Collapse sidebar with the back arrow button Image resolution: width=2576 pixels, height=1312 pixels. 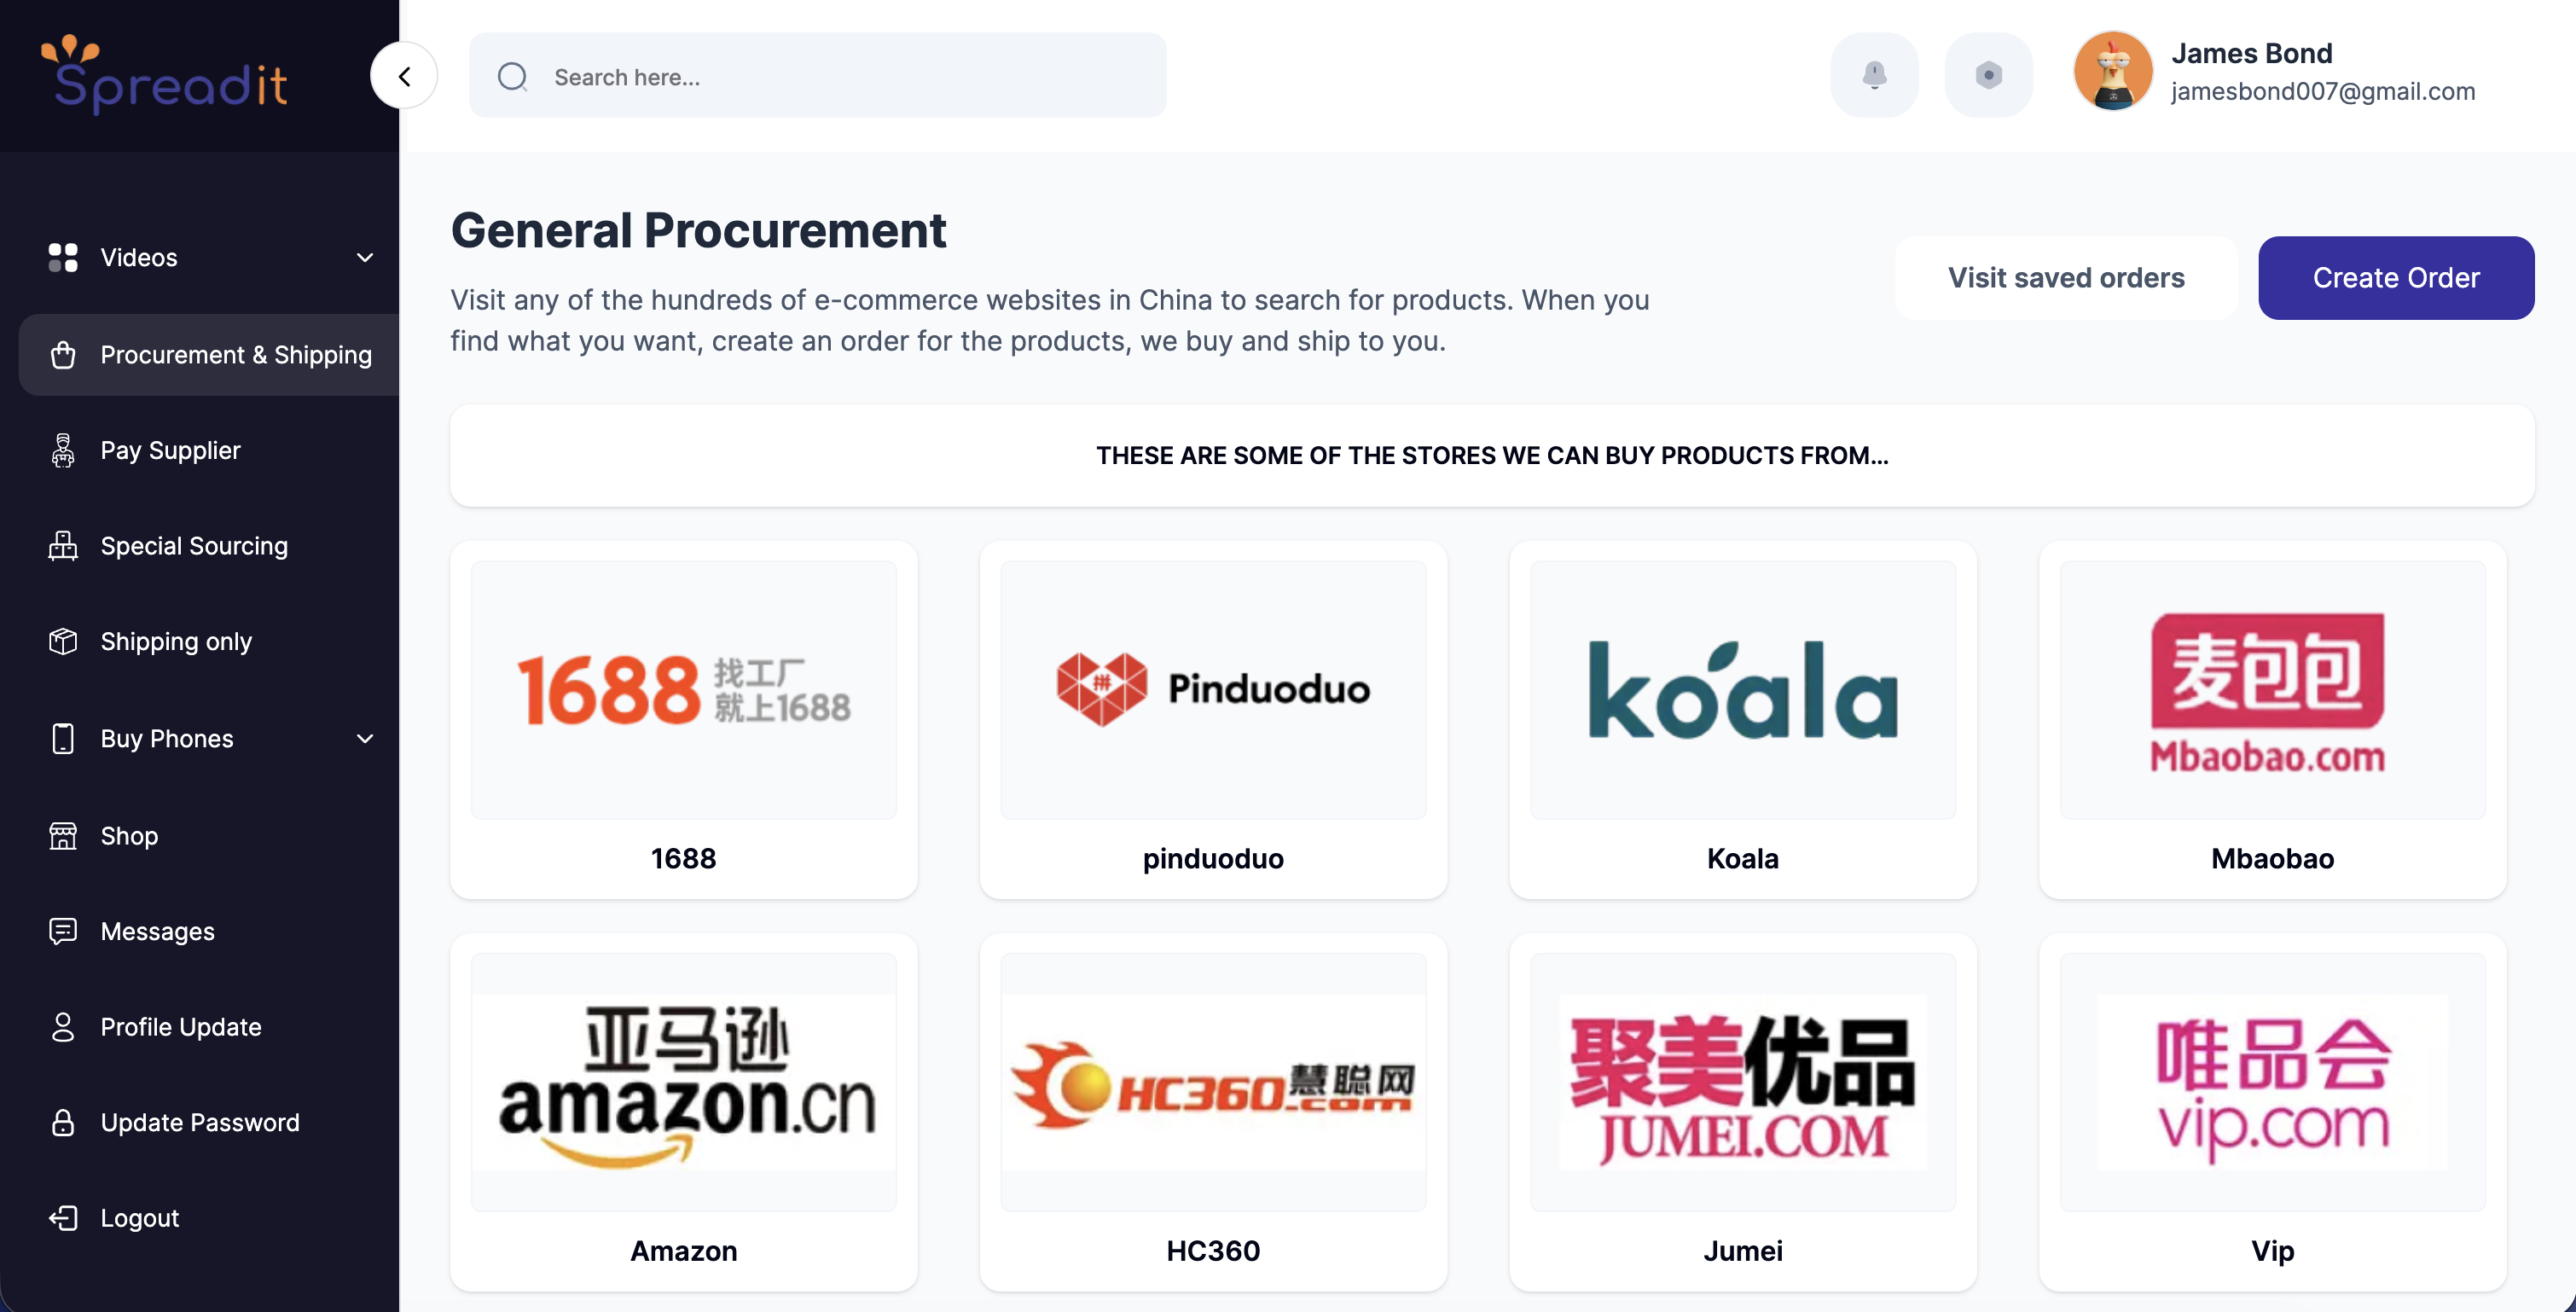click(404, 76)
